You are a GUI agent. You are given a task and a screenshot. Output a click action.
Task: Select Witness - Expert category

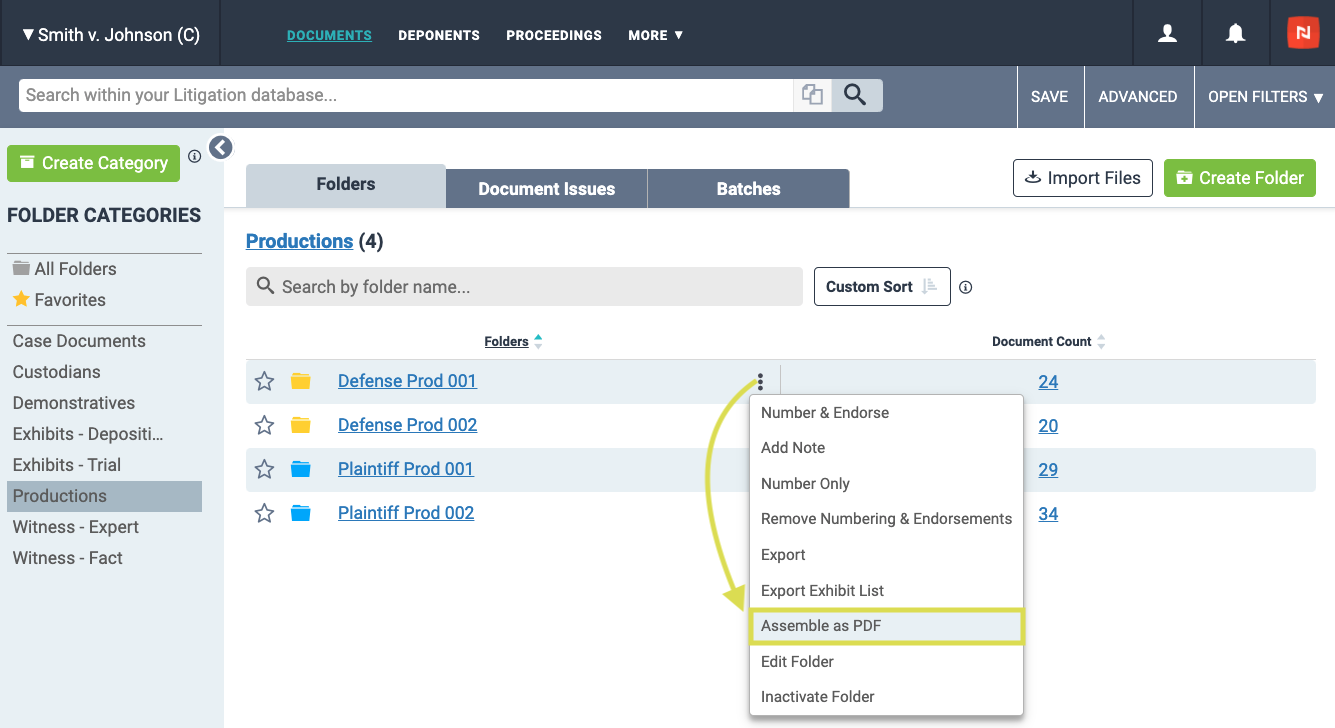[x=75, y=527]
